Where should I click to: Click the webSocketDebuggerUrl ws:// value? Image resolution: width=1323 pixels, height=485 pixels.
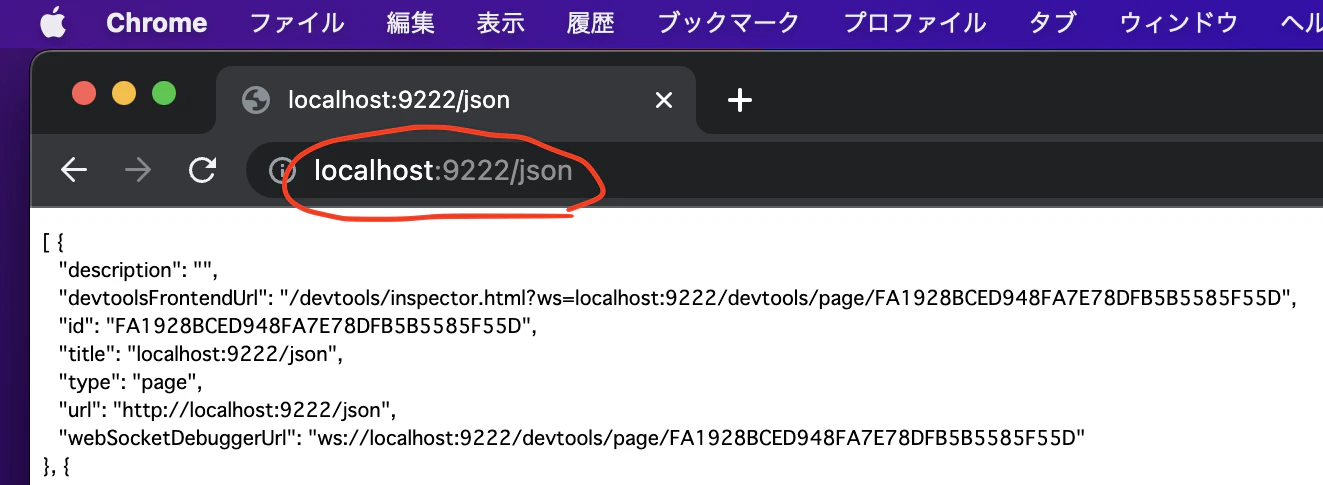[698, 438]
